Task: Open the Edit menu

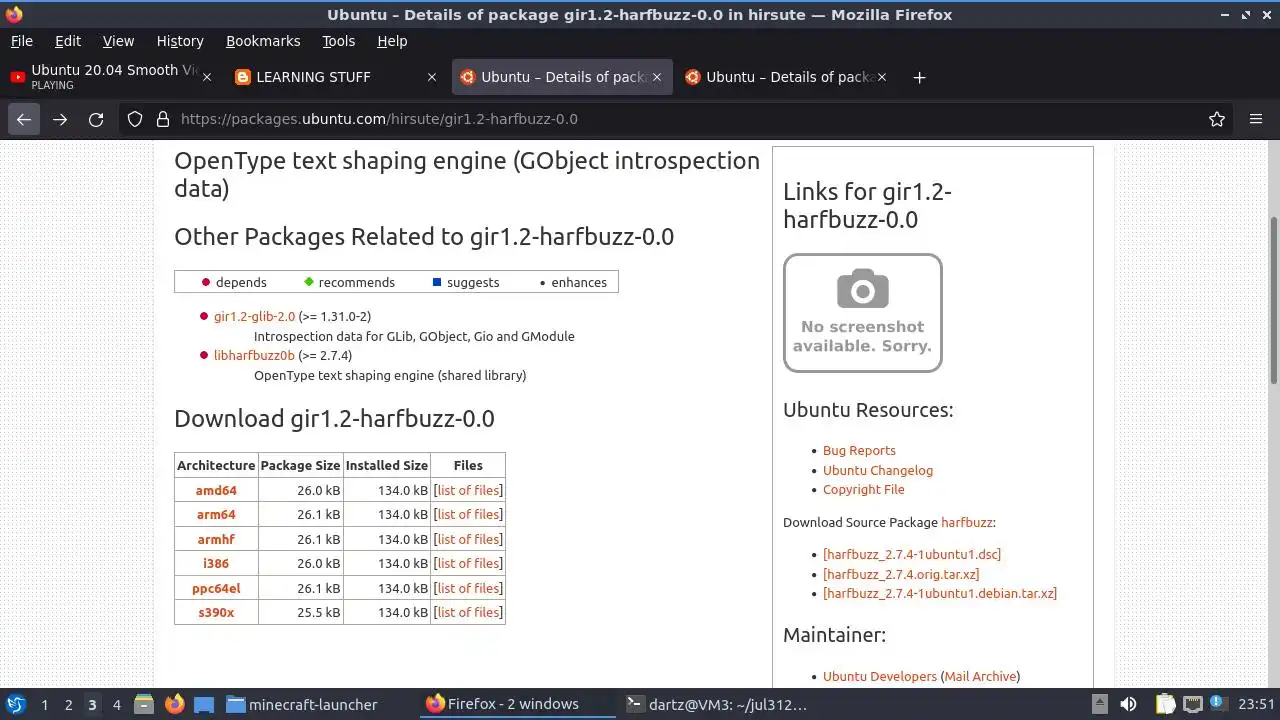Action: (68, 41)
